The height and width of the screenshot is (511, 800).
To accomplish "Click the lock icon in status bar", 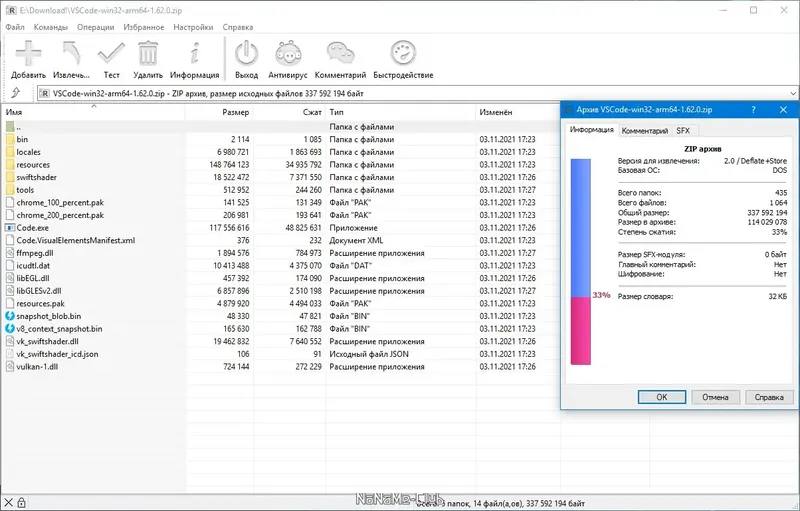I will (21, 503).
